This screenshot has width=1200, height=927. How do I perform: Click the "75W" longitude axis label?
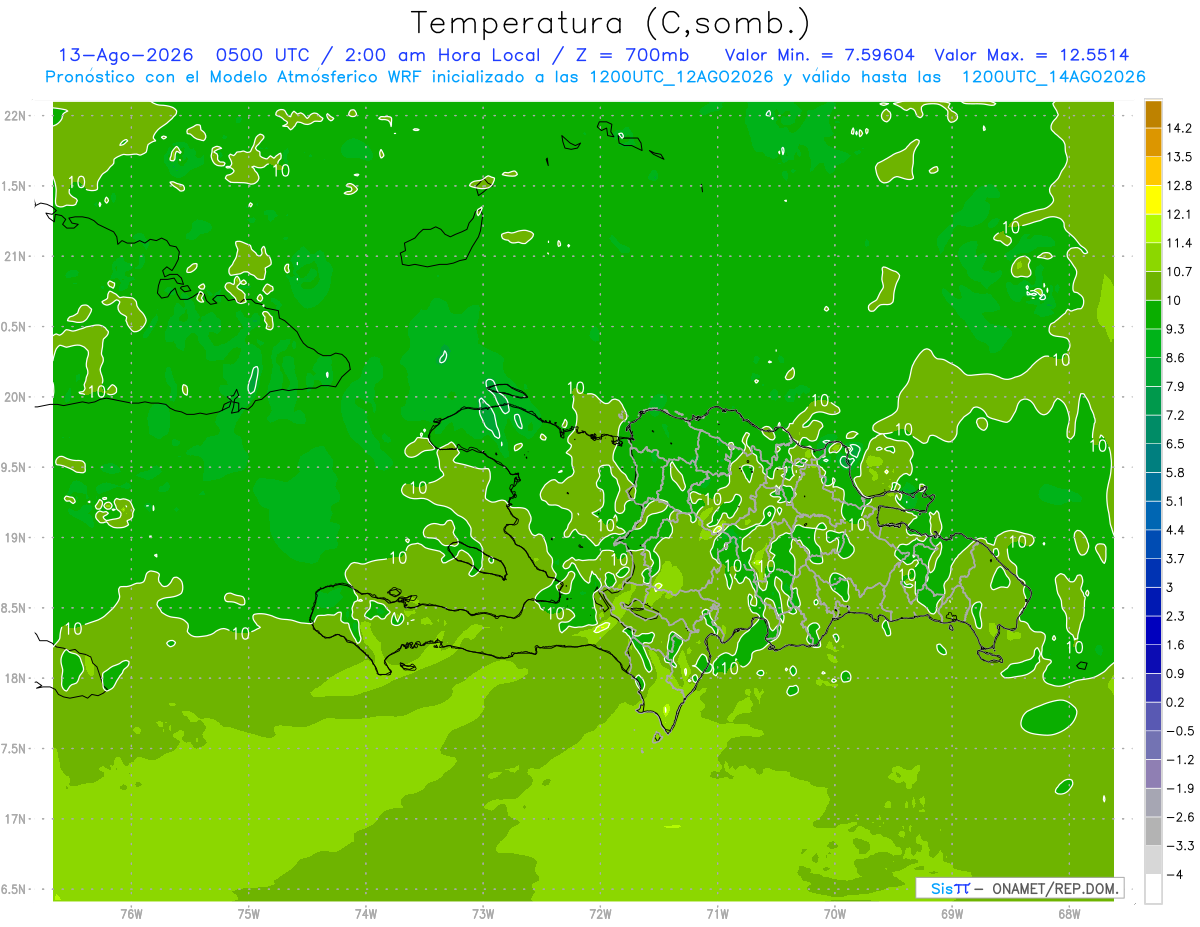click(249, 913)
